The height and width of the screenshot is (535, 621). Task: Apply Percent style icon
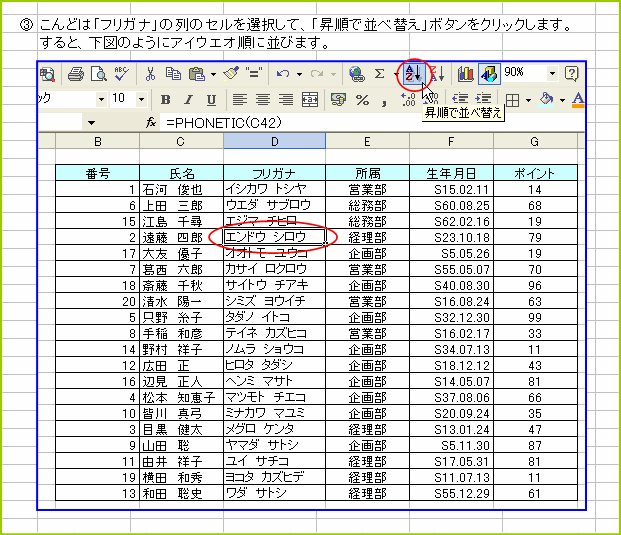362,100
